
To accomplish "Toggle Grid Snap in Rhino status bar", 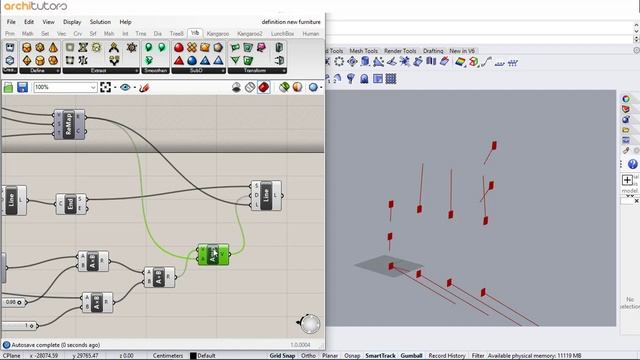I will (x=282, y=356).
